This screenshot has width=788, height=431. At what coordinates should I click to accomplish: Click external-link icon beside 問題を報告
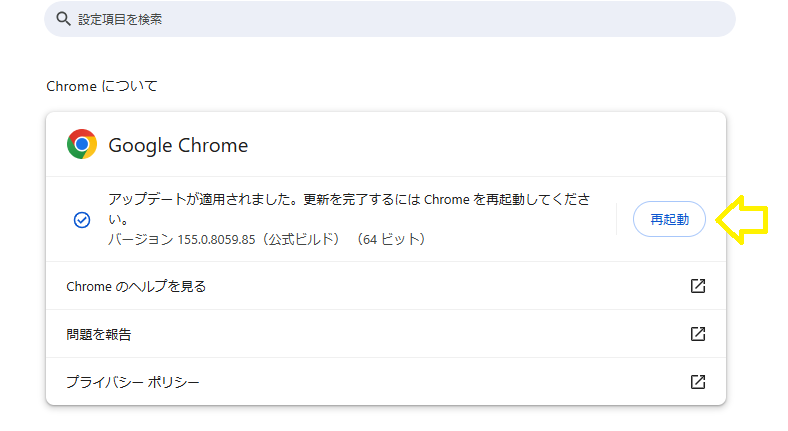698,334
